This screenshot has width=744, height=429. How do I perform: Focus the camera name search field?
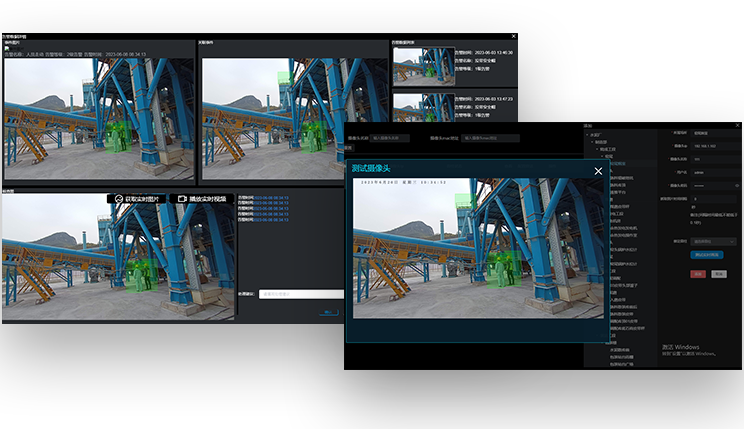(x=390, y=138)
